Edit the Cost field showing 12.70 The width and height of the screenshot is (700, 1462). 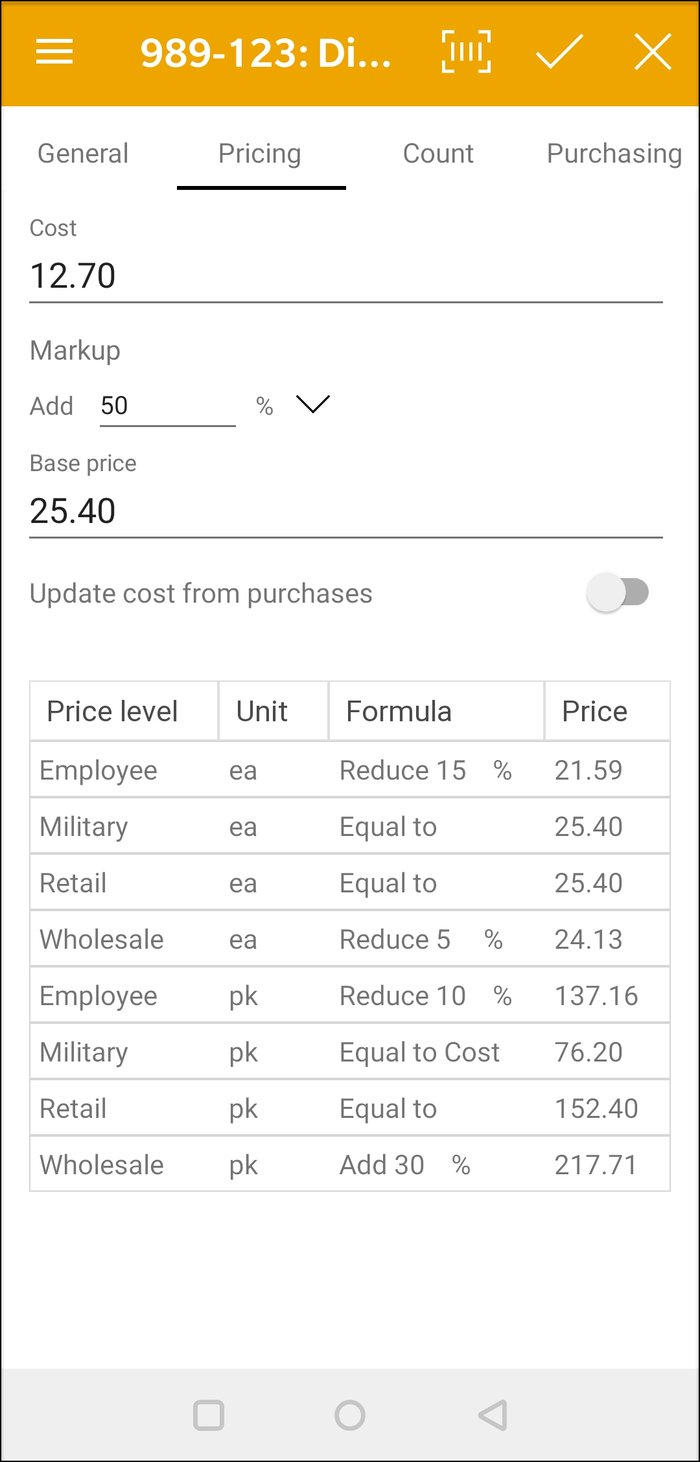tap(346, 275)
